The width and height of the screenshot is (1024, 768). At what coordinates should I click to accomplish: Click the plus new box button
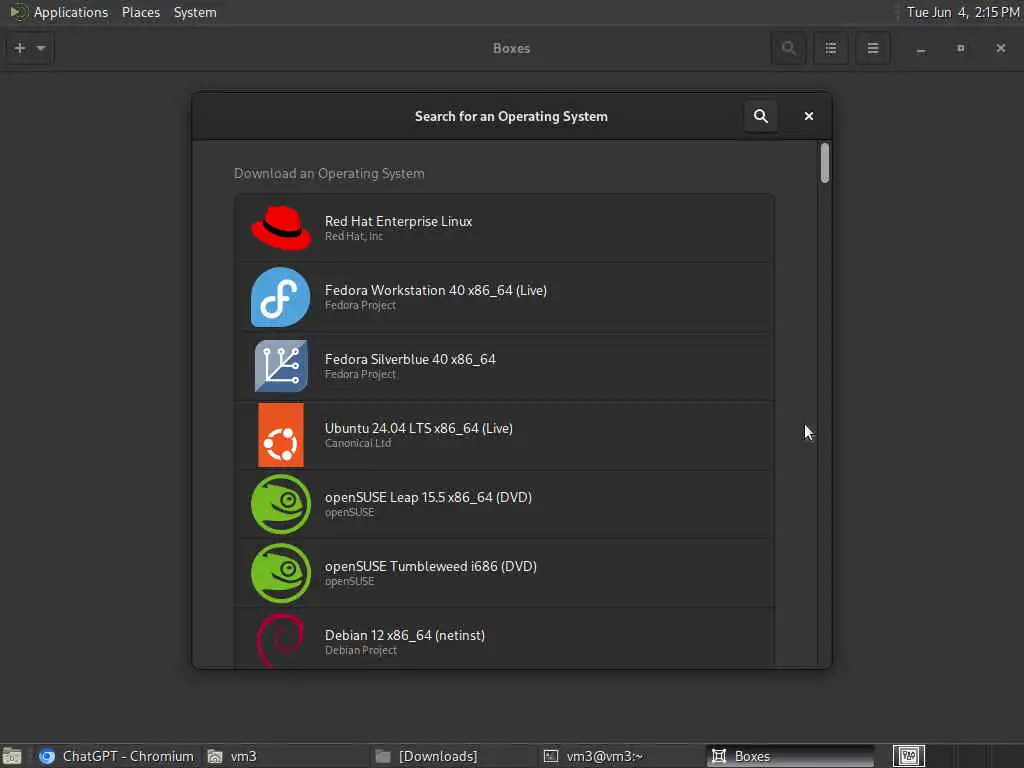point(20,48)
